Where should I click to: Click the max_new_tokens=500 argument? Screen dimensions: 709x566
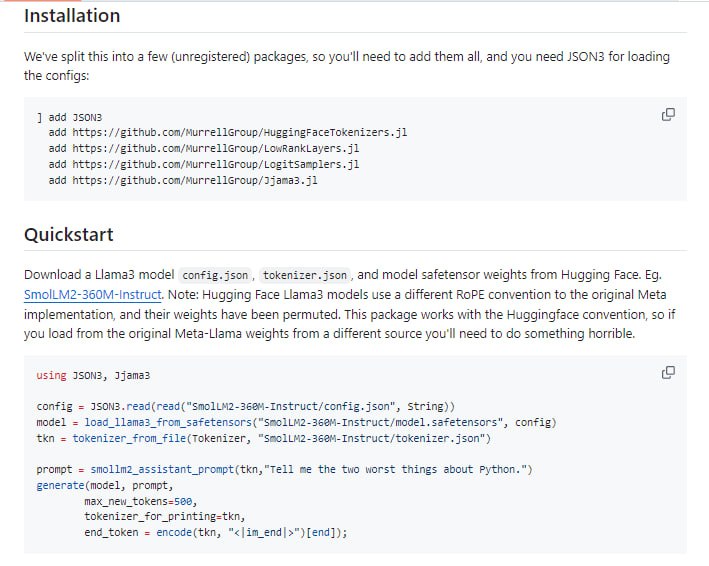point(140,501)
